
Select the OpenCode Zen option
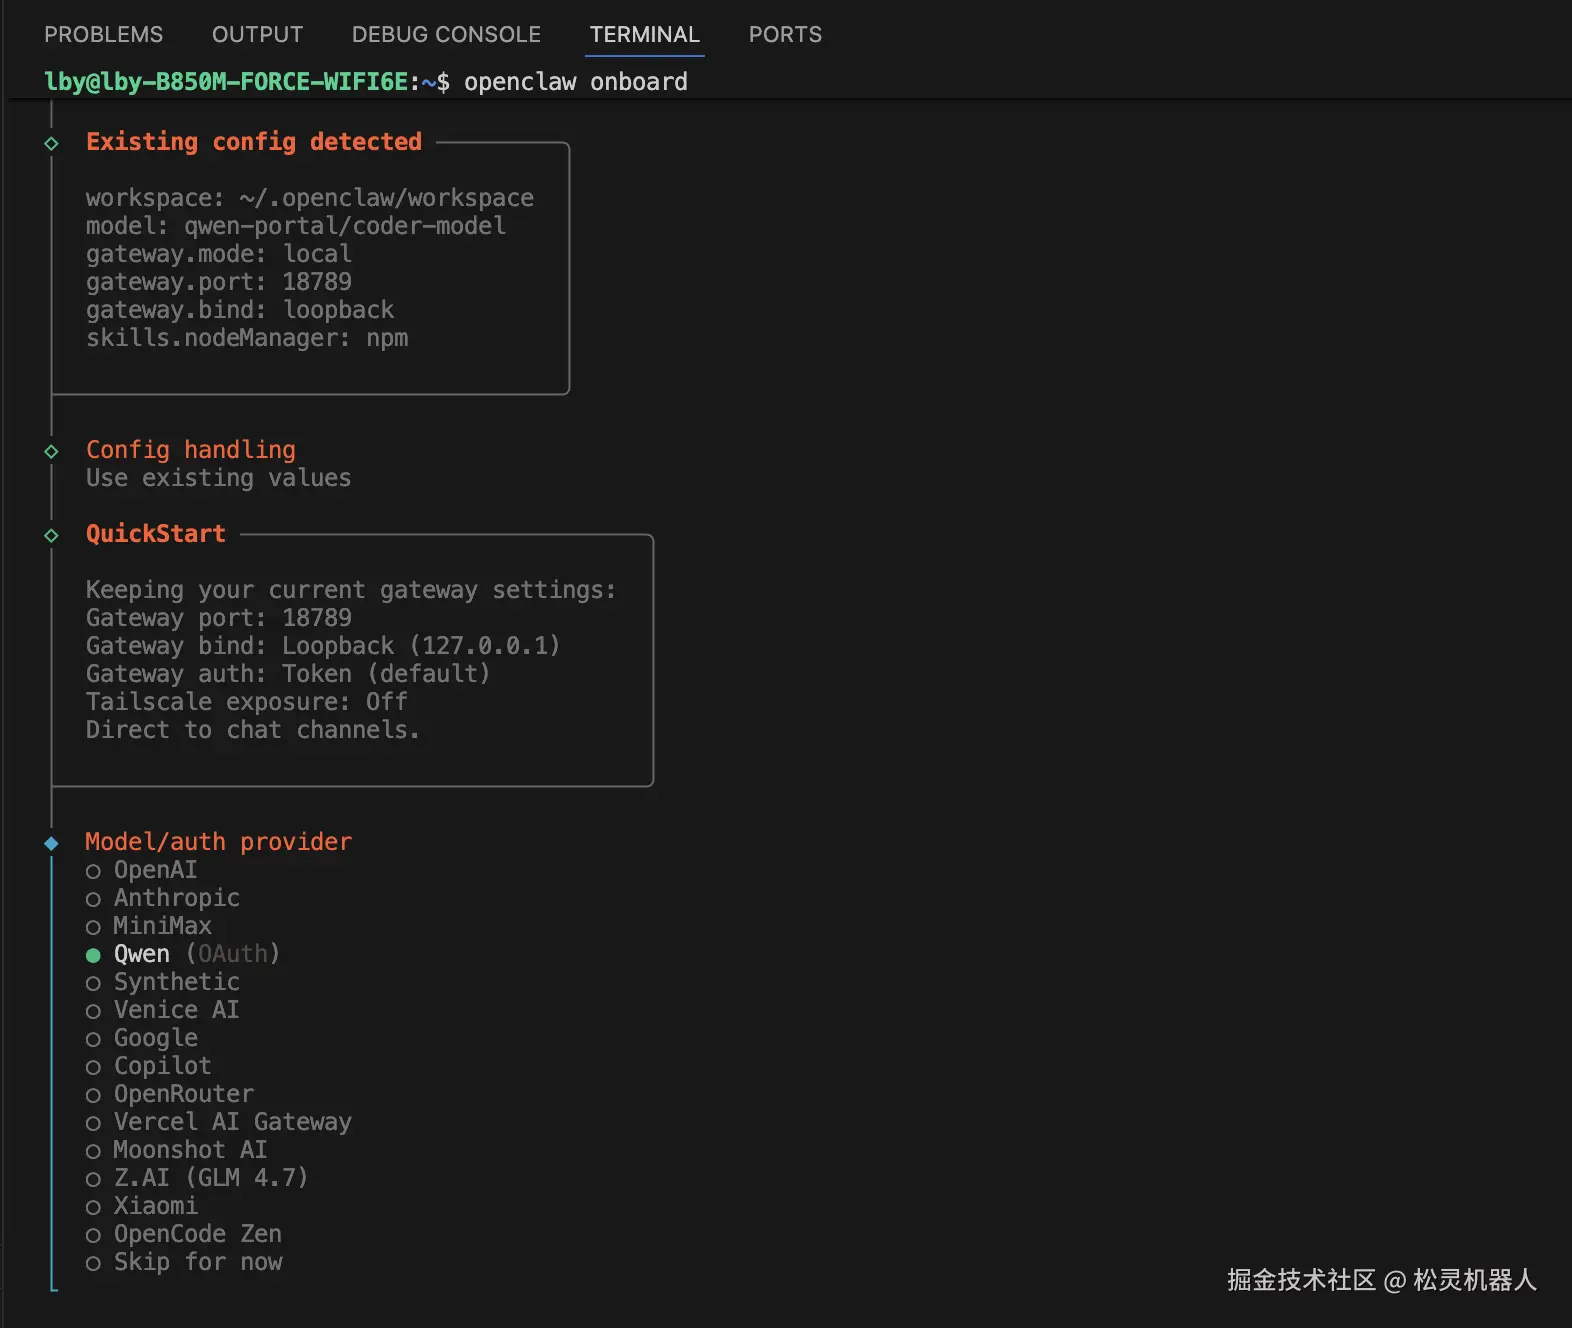(x=184, y=1234)
